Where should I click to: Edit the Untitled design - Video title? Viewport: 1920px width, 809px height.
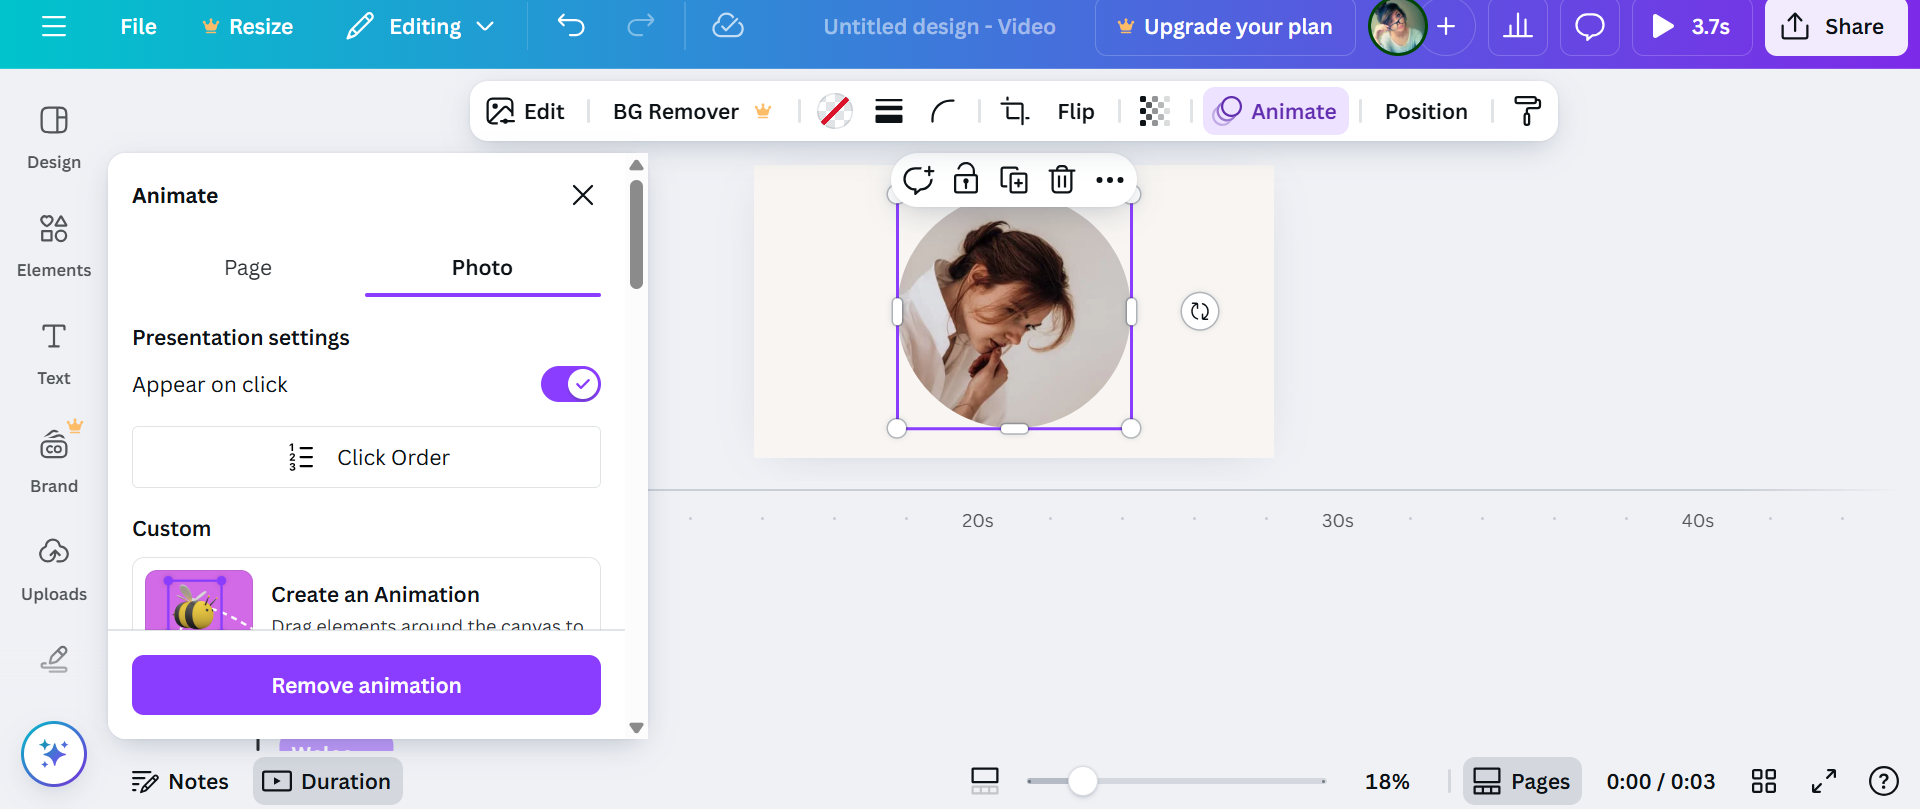coord(939,27)
